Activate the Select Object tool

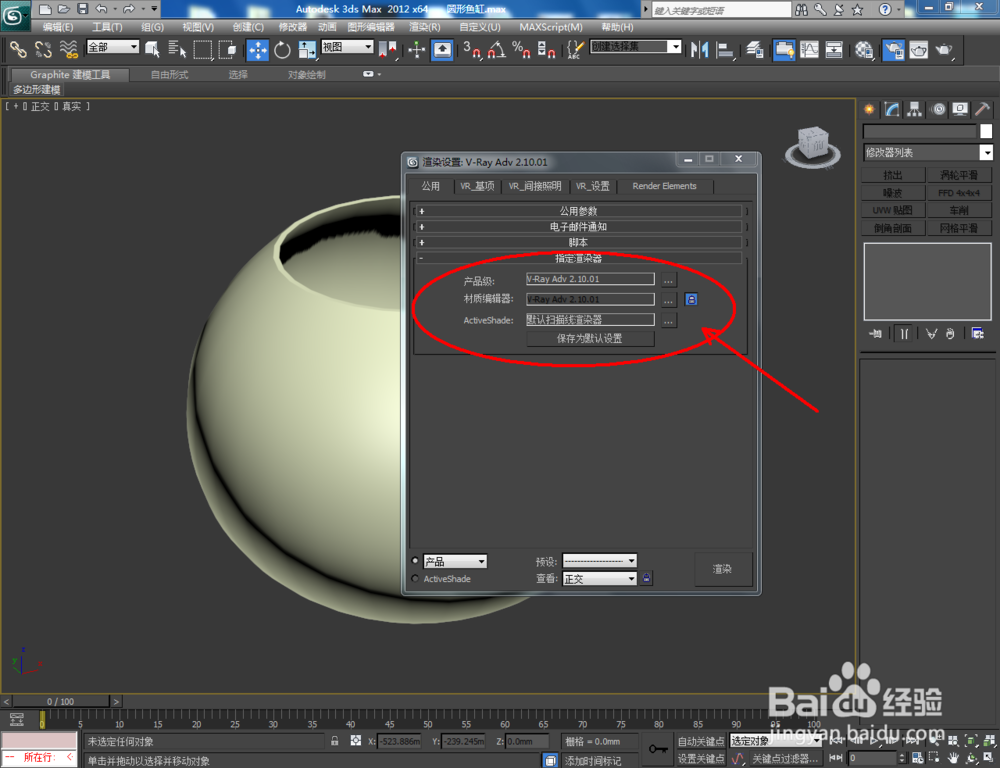click(152, 49)
